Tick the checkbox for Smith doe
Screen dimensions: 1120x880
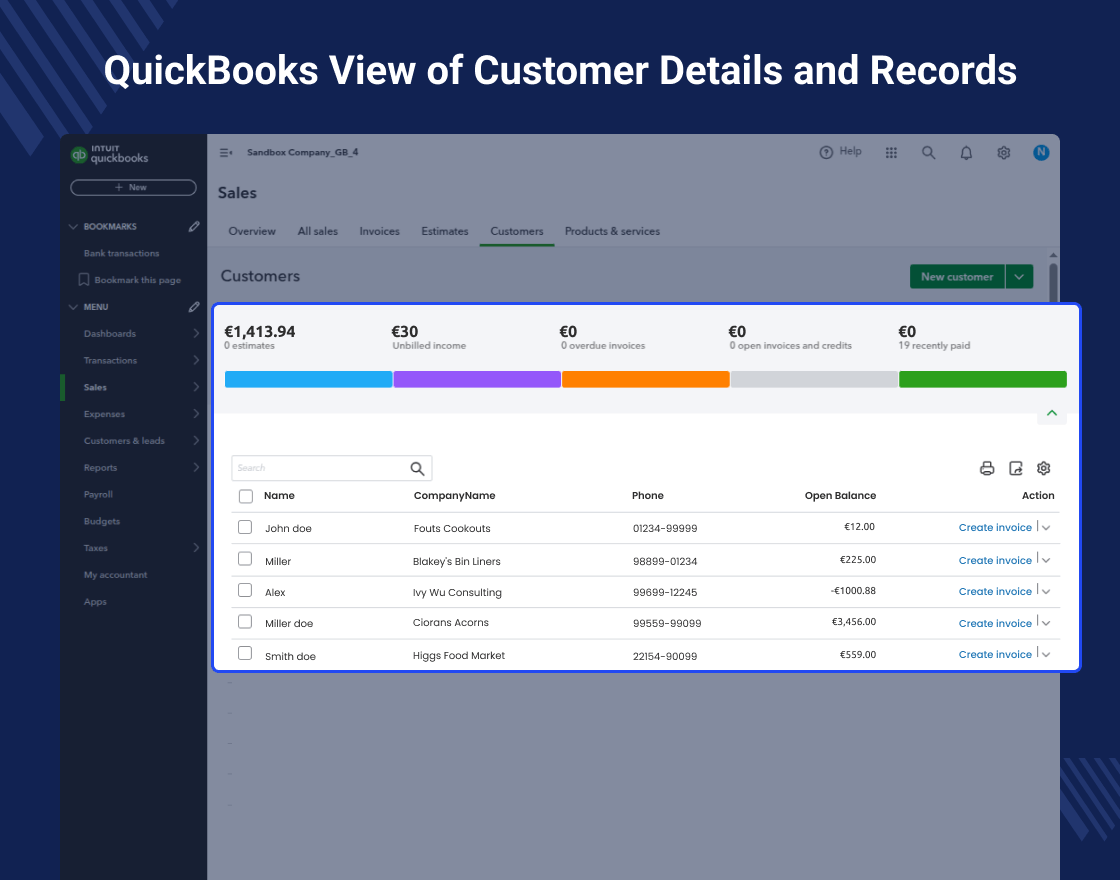[245, 653]
